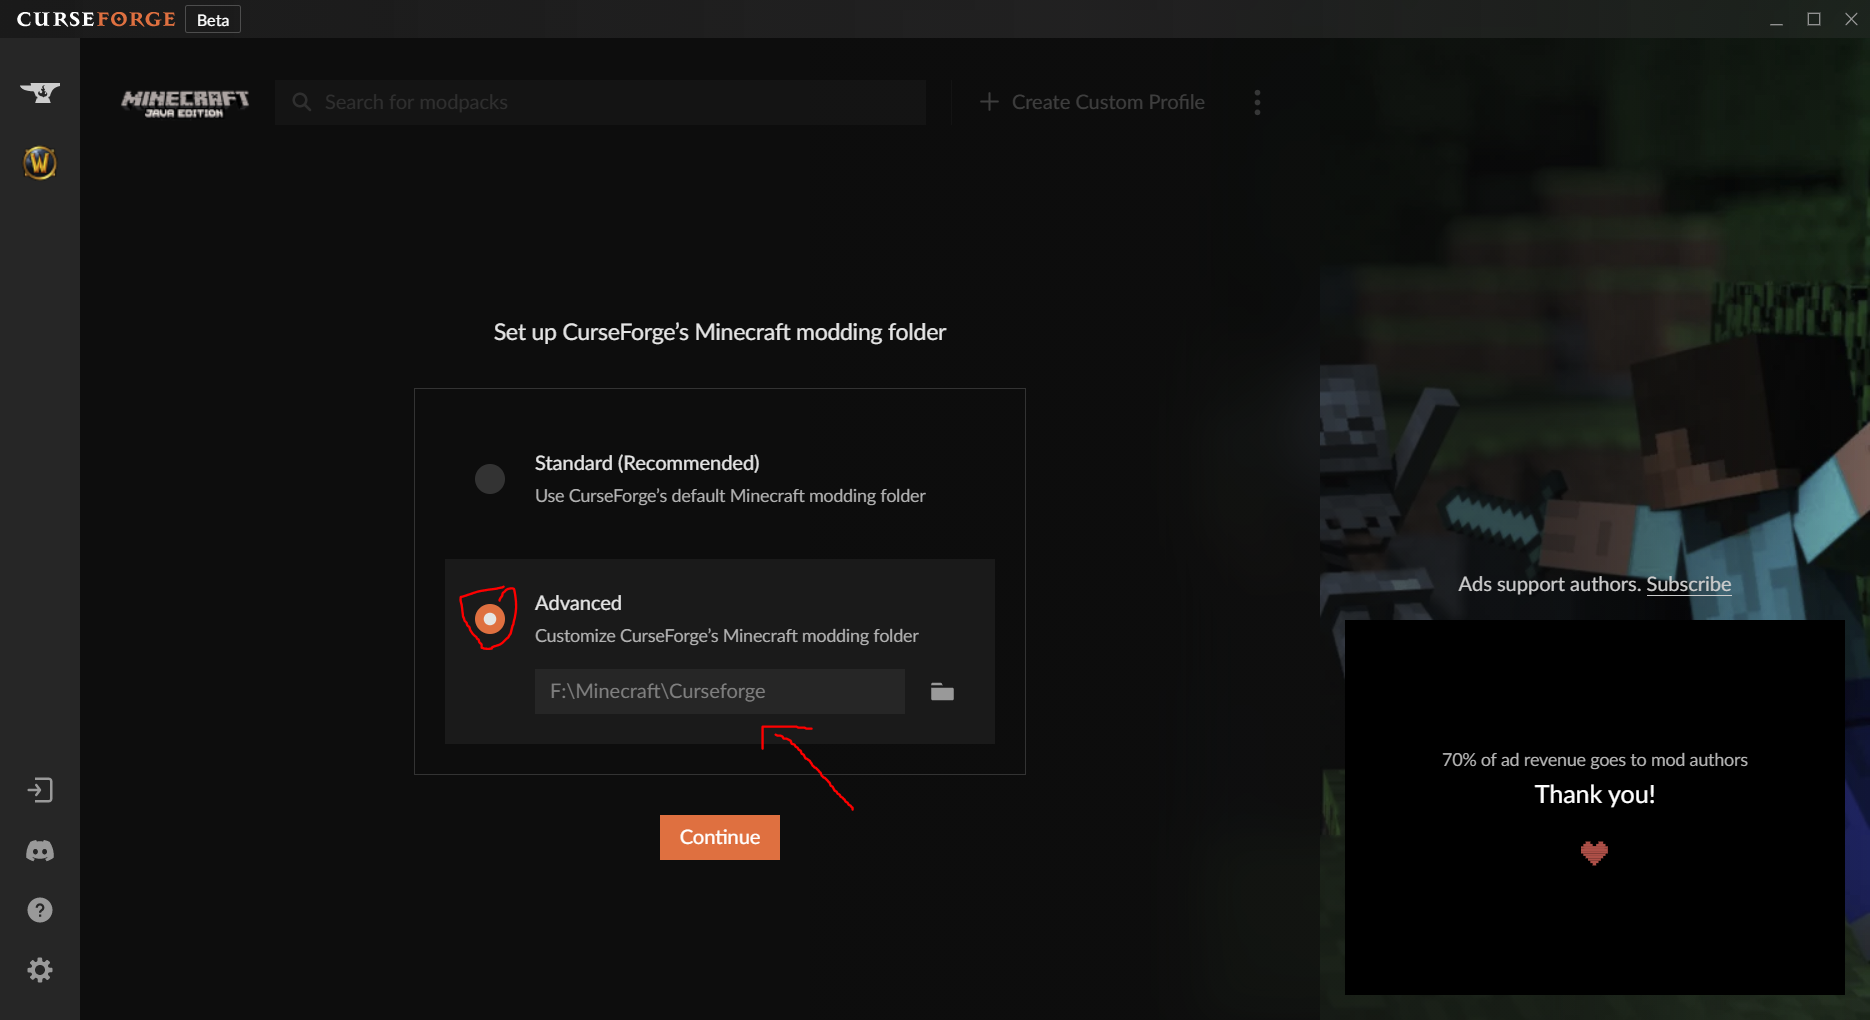Click the login arrow icon in sidebar
Image resolution: width=1870 pixels, height=1020 pixels.
(40, 790)
